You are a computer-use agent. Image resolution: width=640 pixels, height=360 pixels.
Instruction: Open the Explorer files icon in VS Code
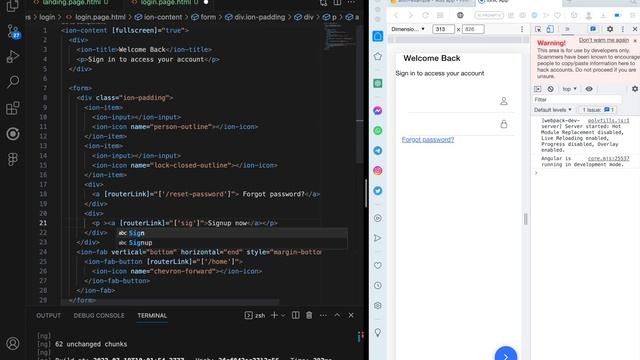click(13, 6)
